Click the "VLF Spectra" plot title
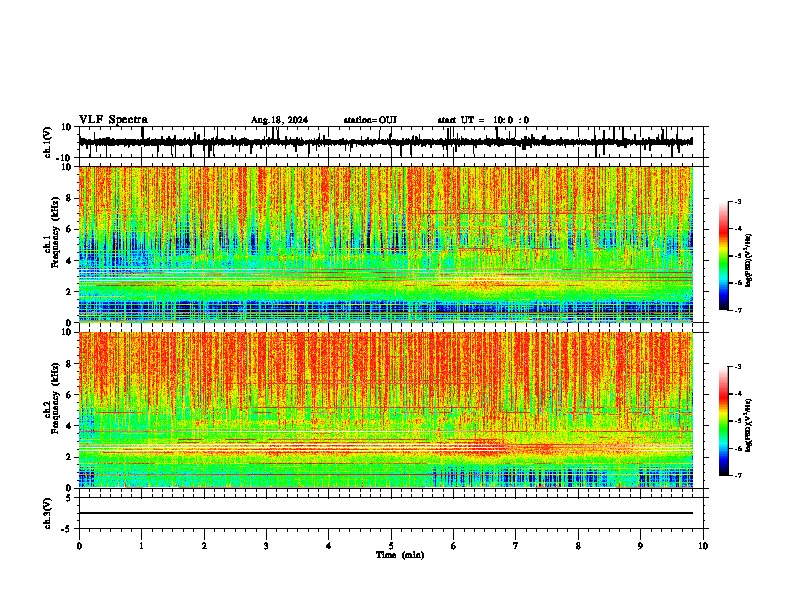This screenshot has width=792, height=612. pos(113,120)
